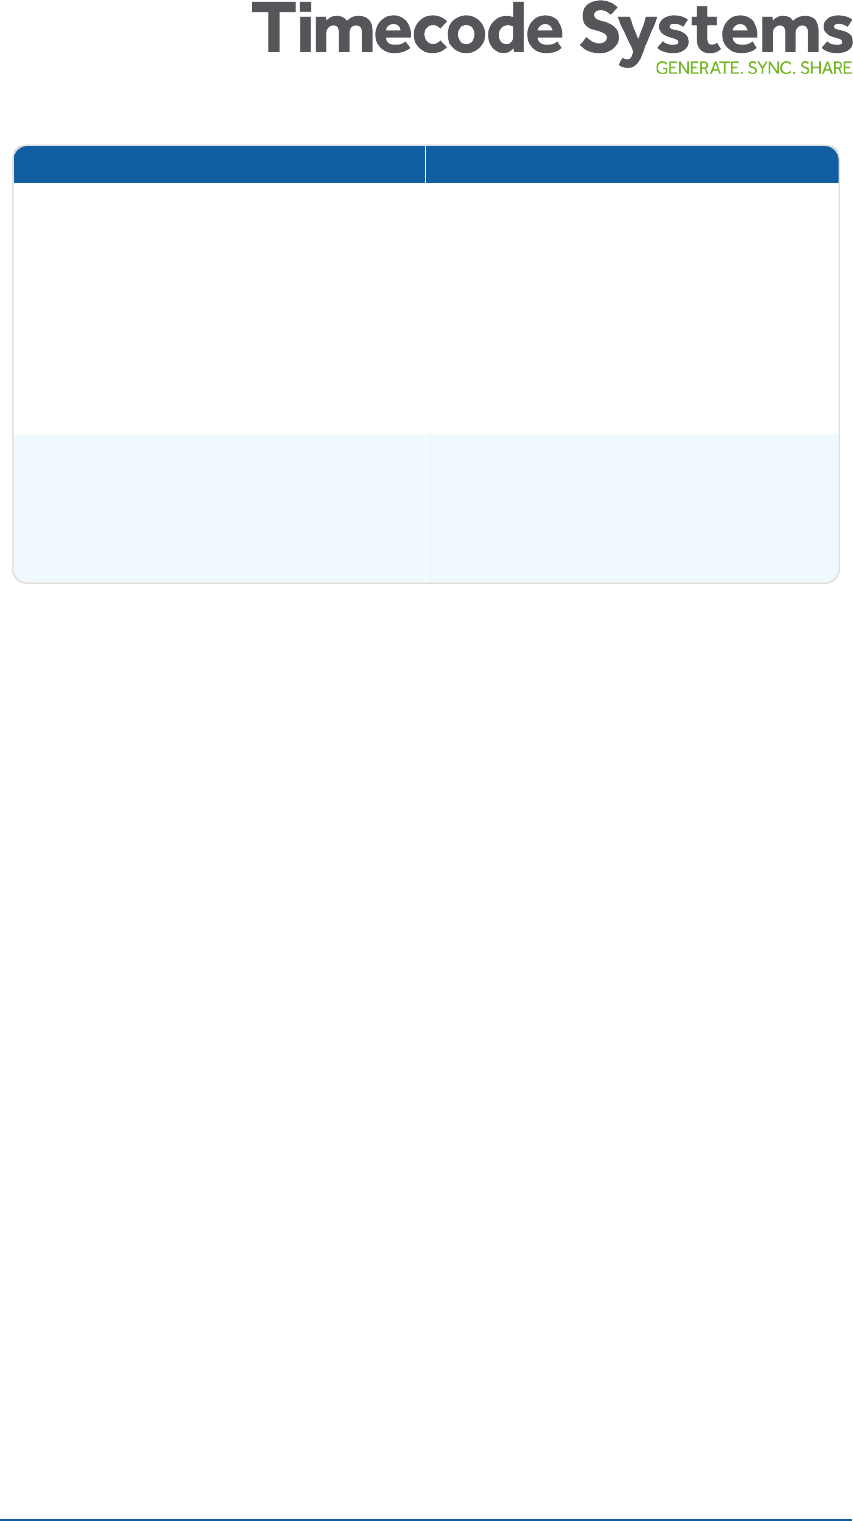Click the light blue cell in left column
Image resolution: width=853 pixels, height=1521 pixels.
pos(219,507)
